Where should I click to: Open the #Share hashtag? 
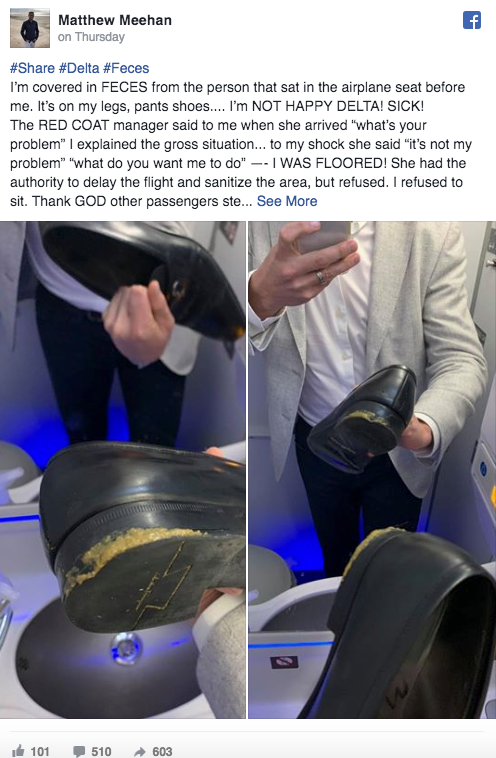pos(32,68)
